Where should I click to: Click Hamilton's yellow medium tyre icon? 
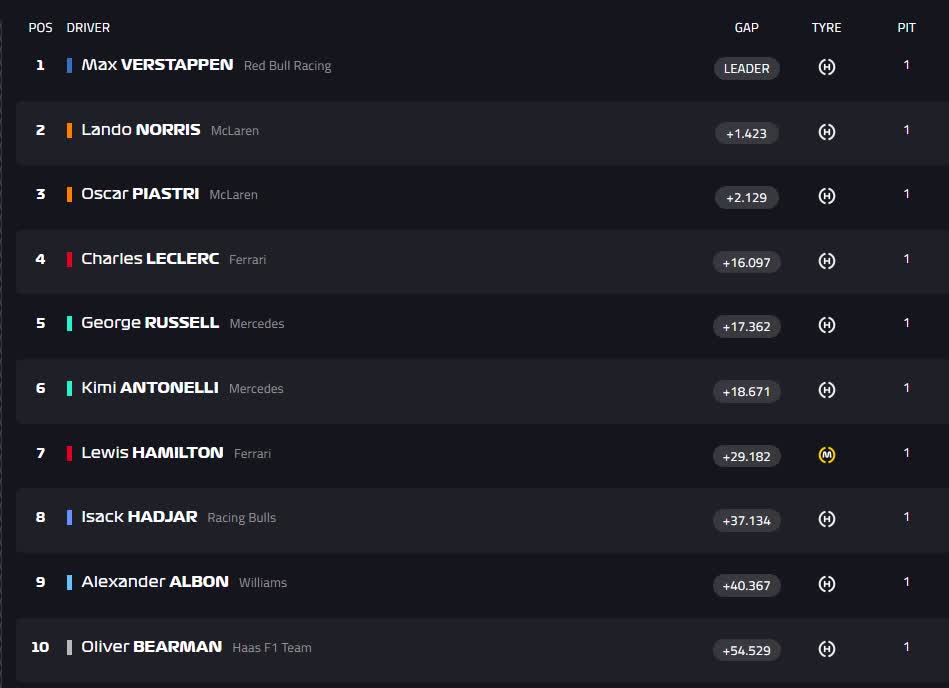pyautogui.click(x=826, y=455)
